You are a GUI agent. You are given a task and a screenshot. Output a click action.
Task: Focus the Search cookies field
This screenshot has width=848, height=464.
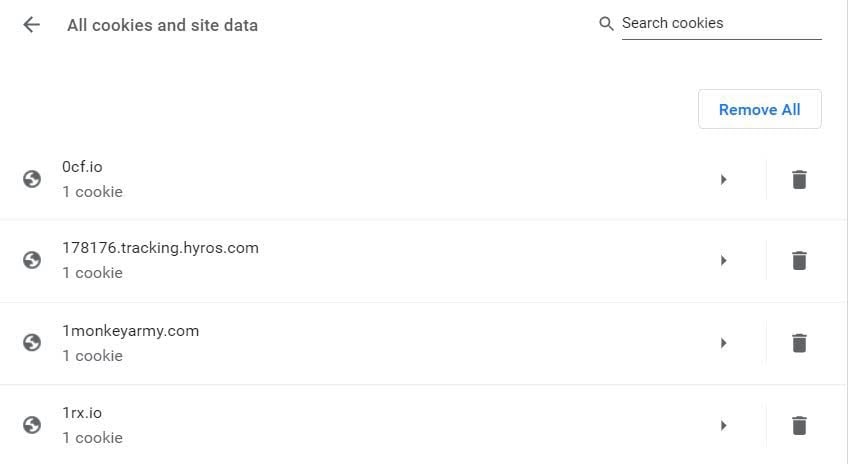[720, 24]
